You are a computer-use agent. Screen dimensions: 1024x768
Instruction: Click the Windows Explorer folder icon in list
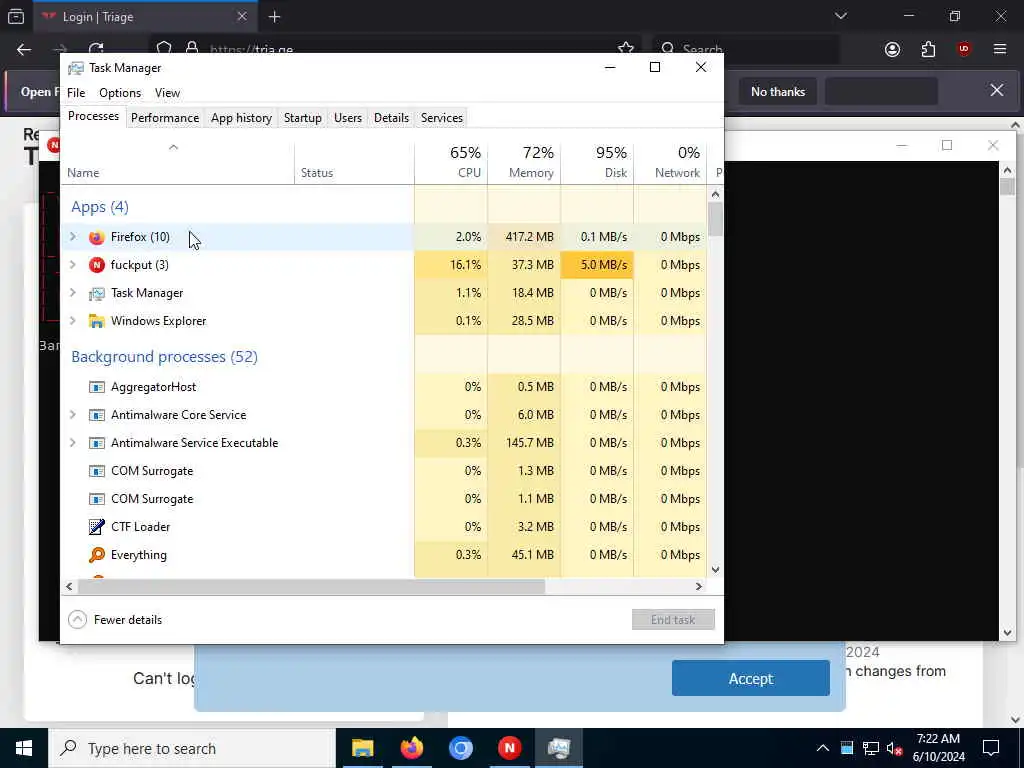(97, 321)
